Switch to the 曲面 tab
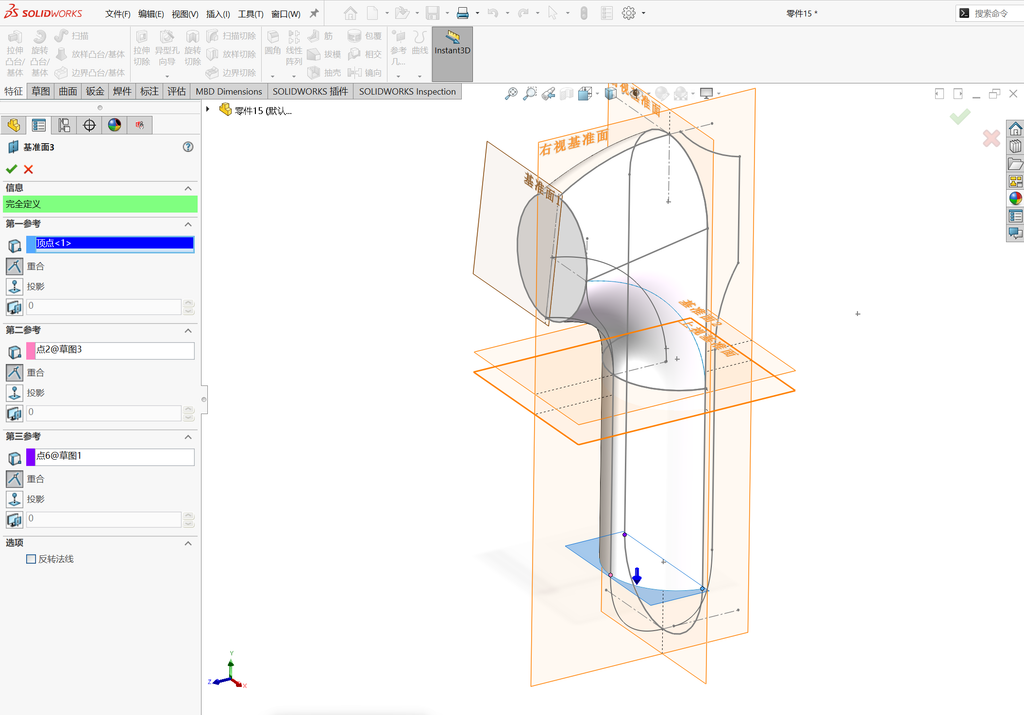1024x715 pixels. click(68, 91)
